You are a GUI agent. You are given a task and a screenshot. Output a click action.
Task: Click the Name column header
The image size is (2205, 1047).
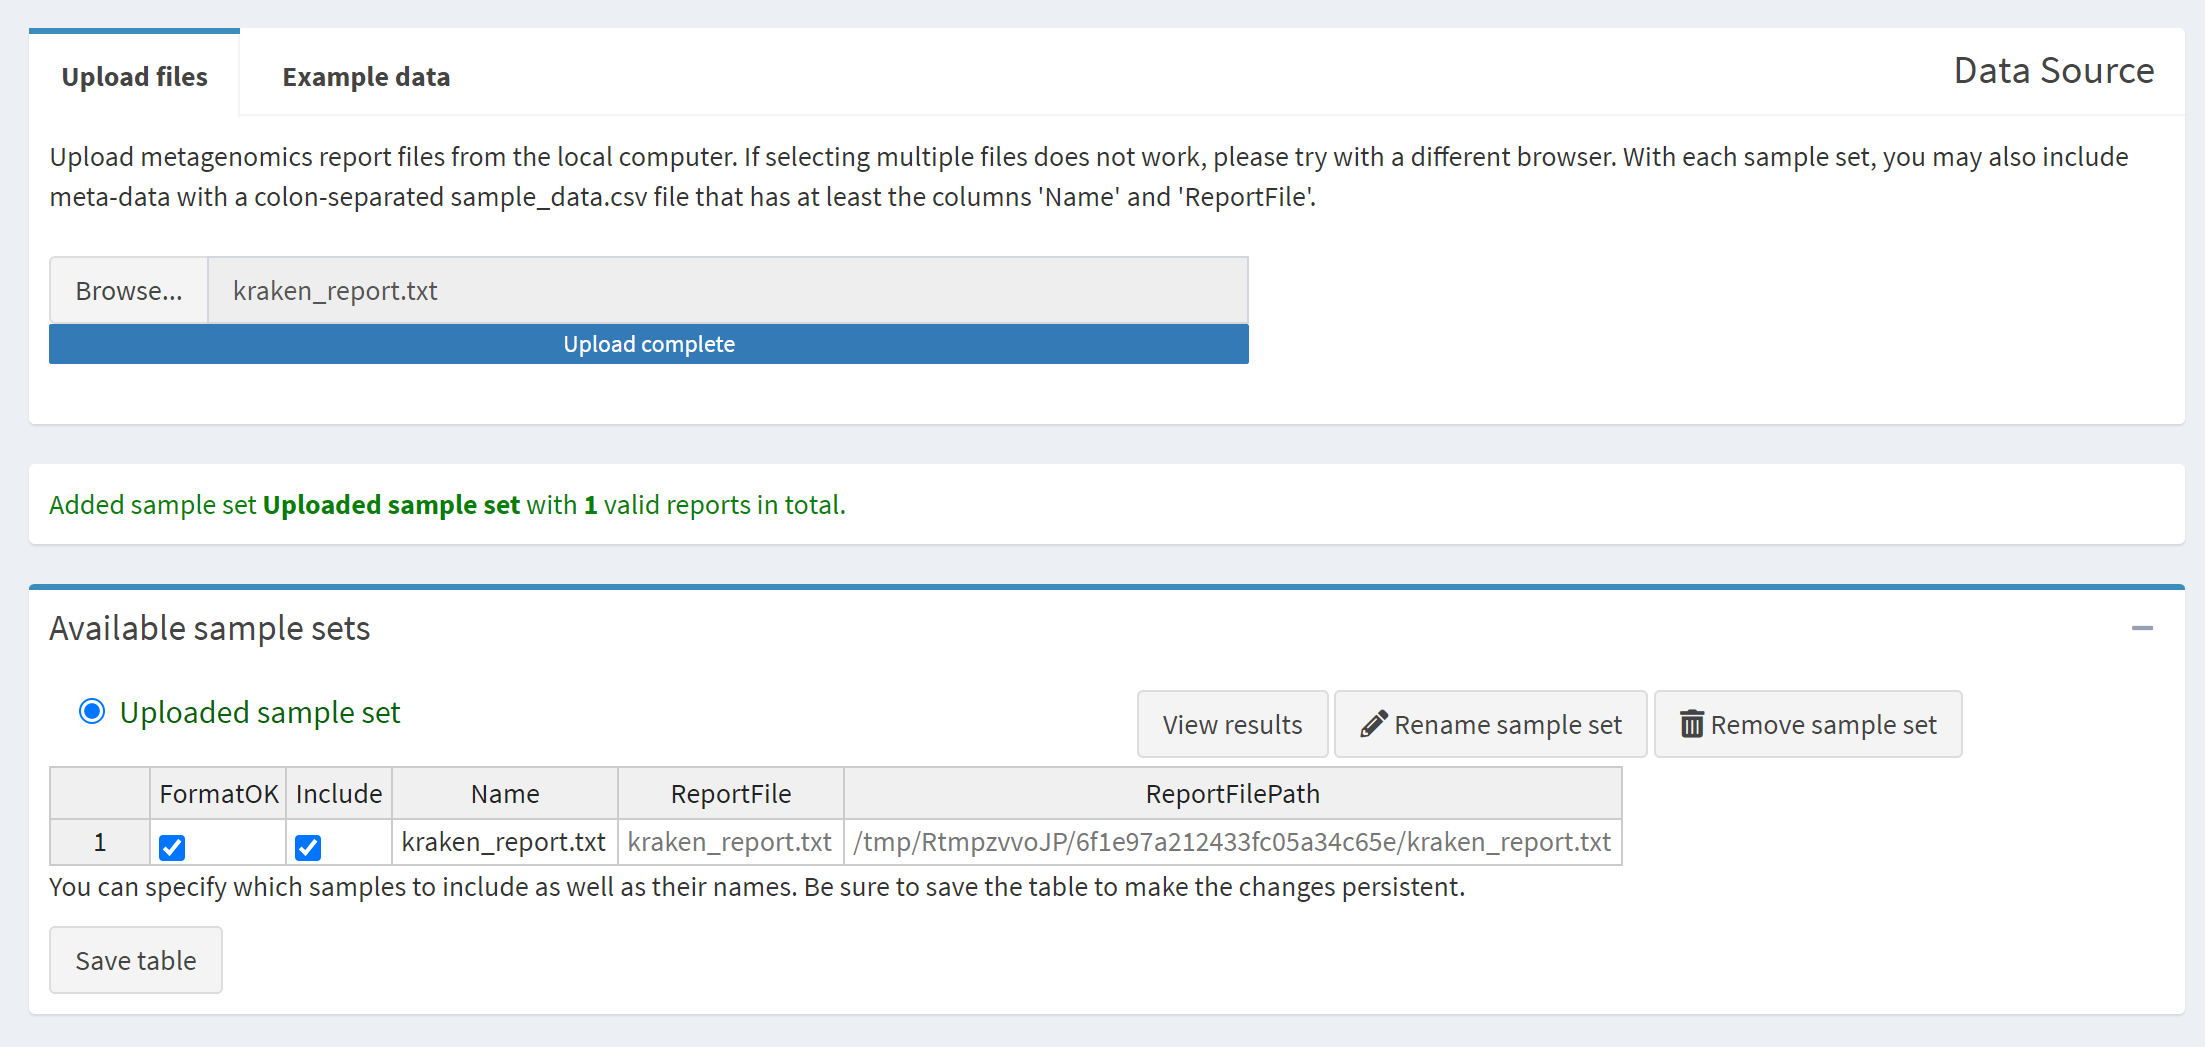point(504,794)
